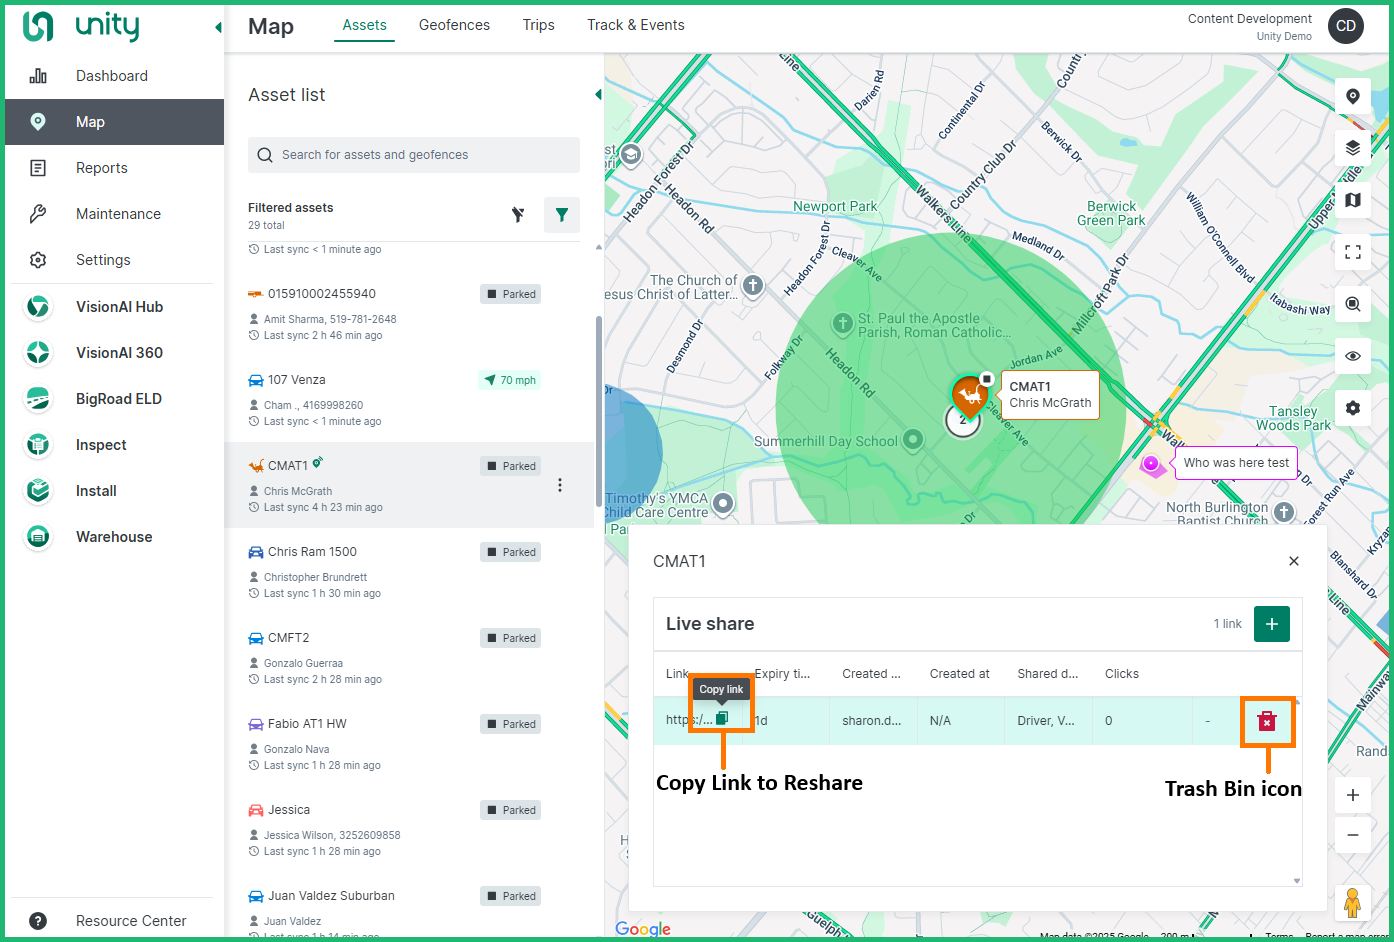Screen dimensions: 1394x942
Task: Go to Reports in the sidebar
Action: coord(102,168)
